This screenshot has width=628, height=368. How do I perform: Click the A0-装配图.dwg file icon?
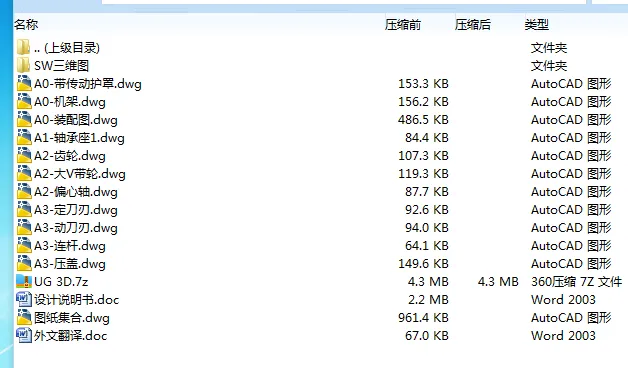(x=24, y=120)
